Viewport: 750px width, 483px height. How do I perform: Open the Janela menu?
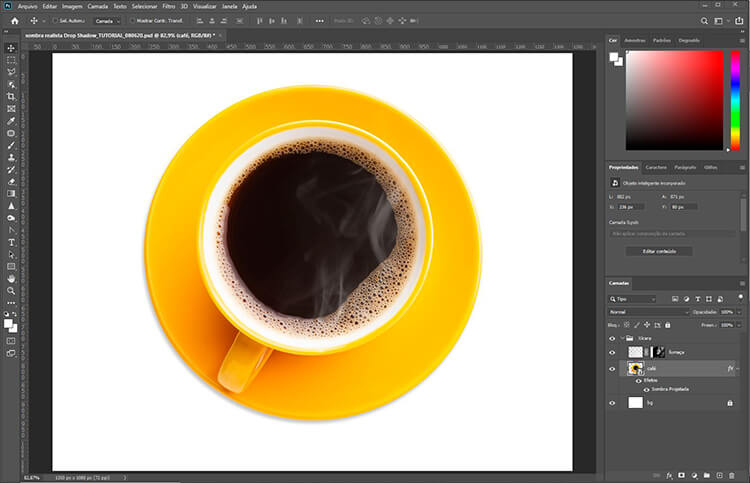(230, 6)
